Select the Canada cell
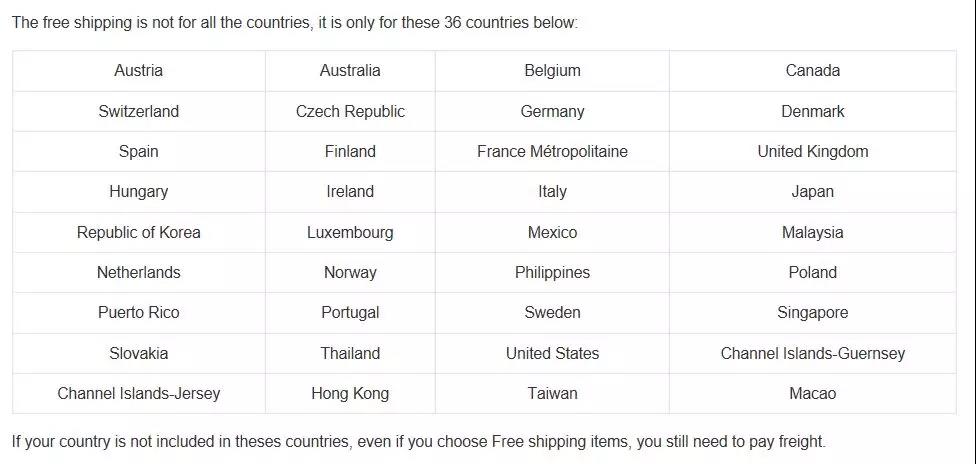976x464 pixels. pos(812,71)
